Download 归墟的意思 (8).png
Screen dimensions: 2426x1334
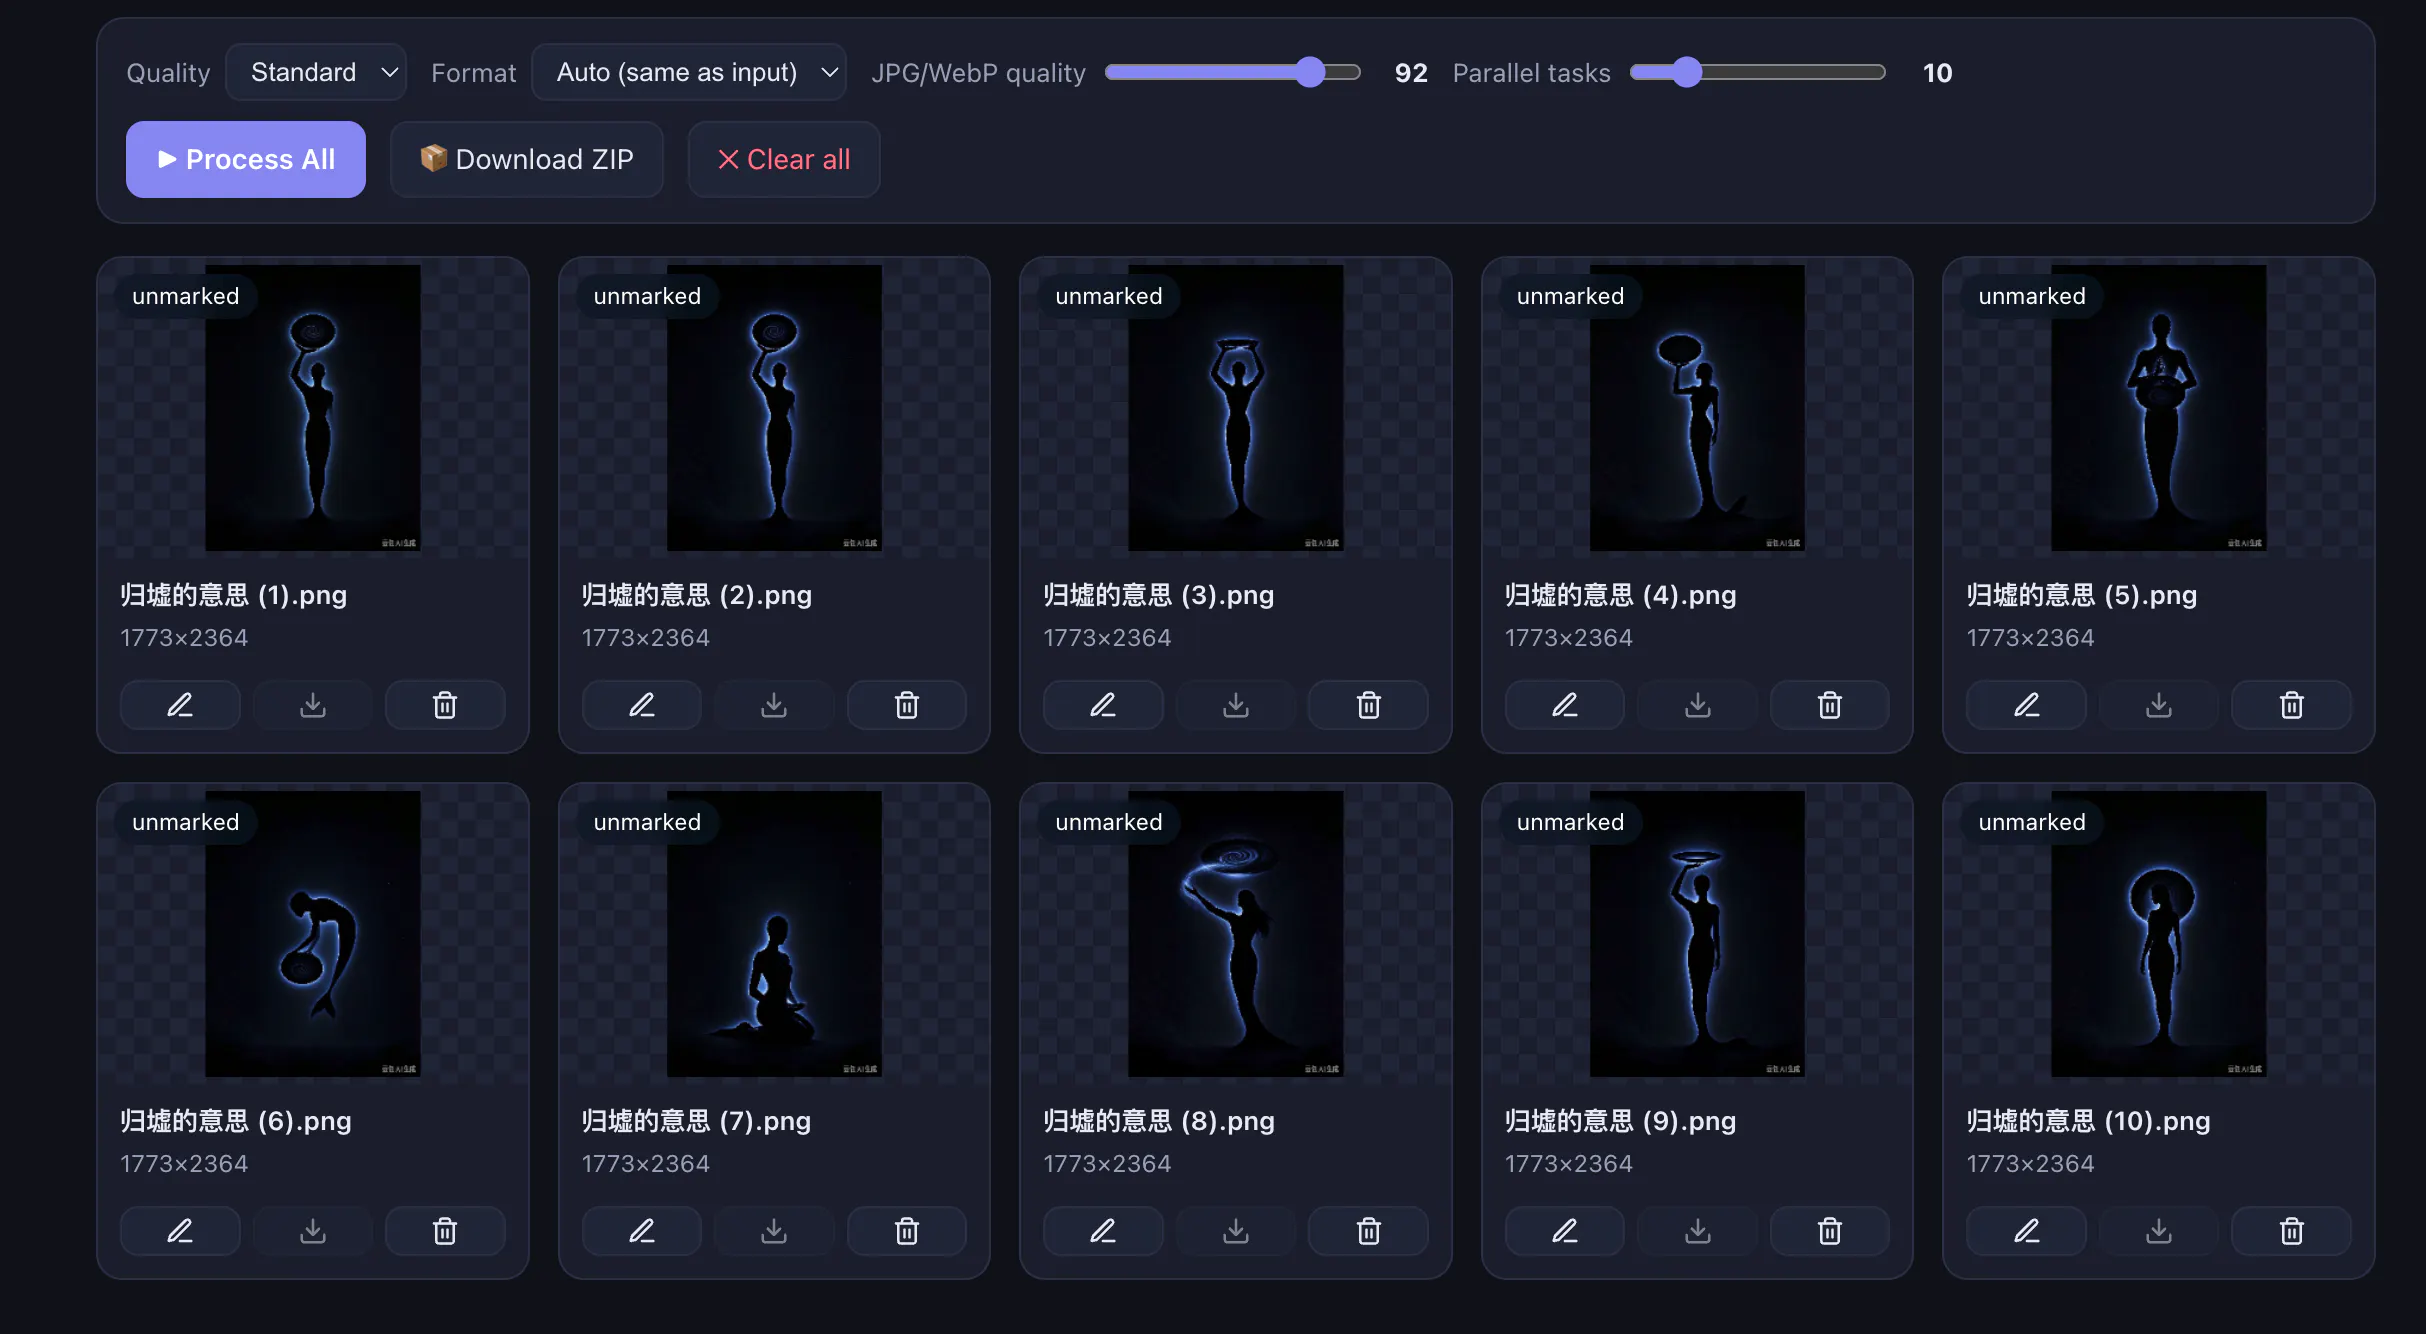click(x=1236, y=1231)
